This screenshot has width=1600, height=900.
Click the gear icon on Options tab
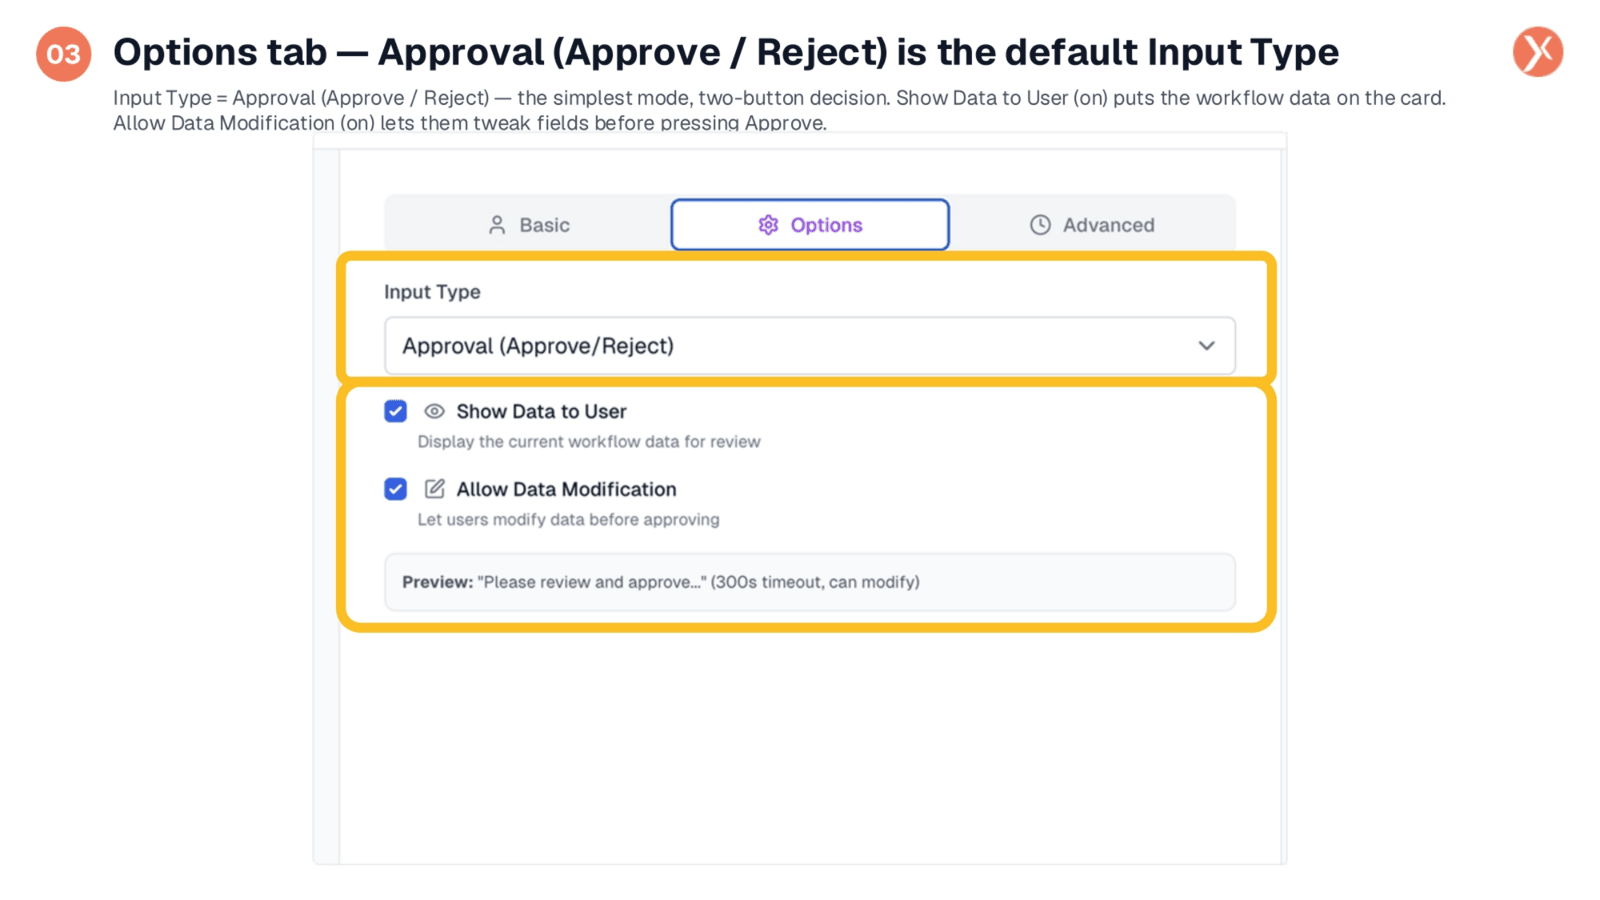[768, 225]
